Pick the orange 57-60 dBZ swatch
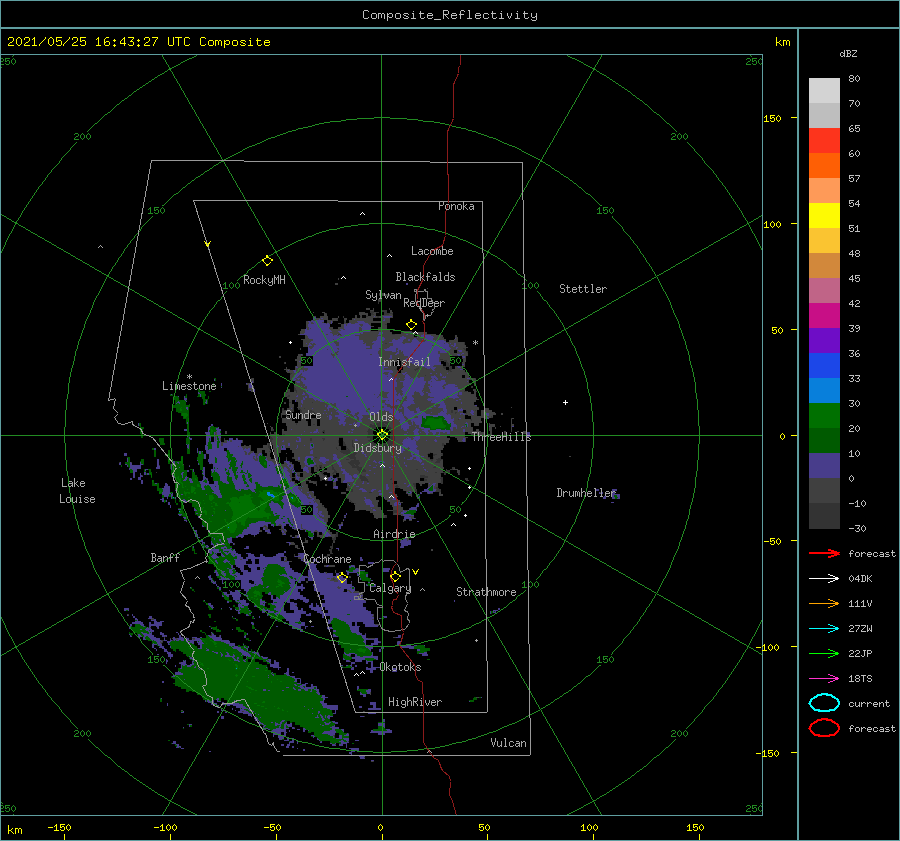 coord(824,166)
